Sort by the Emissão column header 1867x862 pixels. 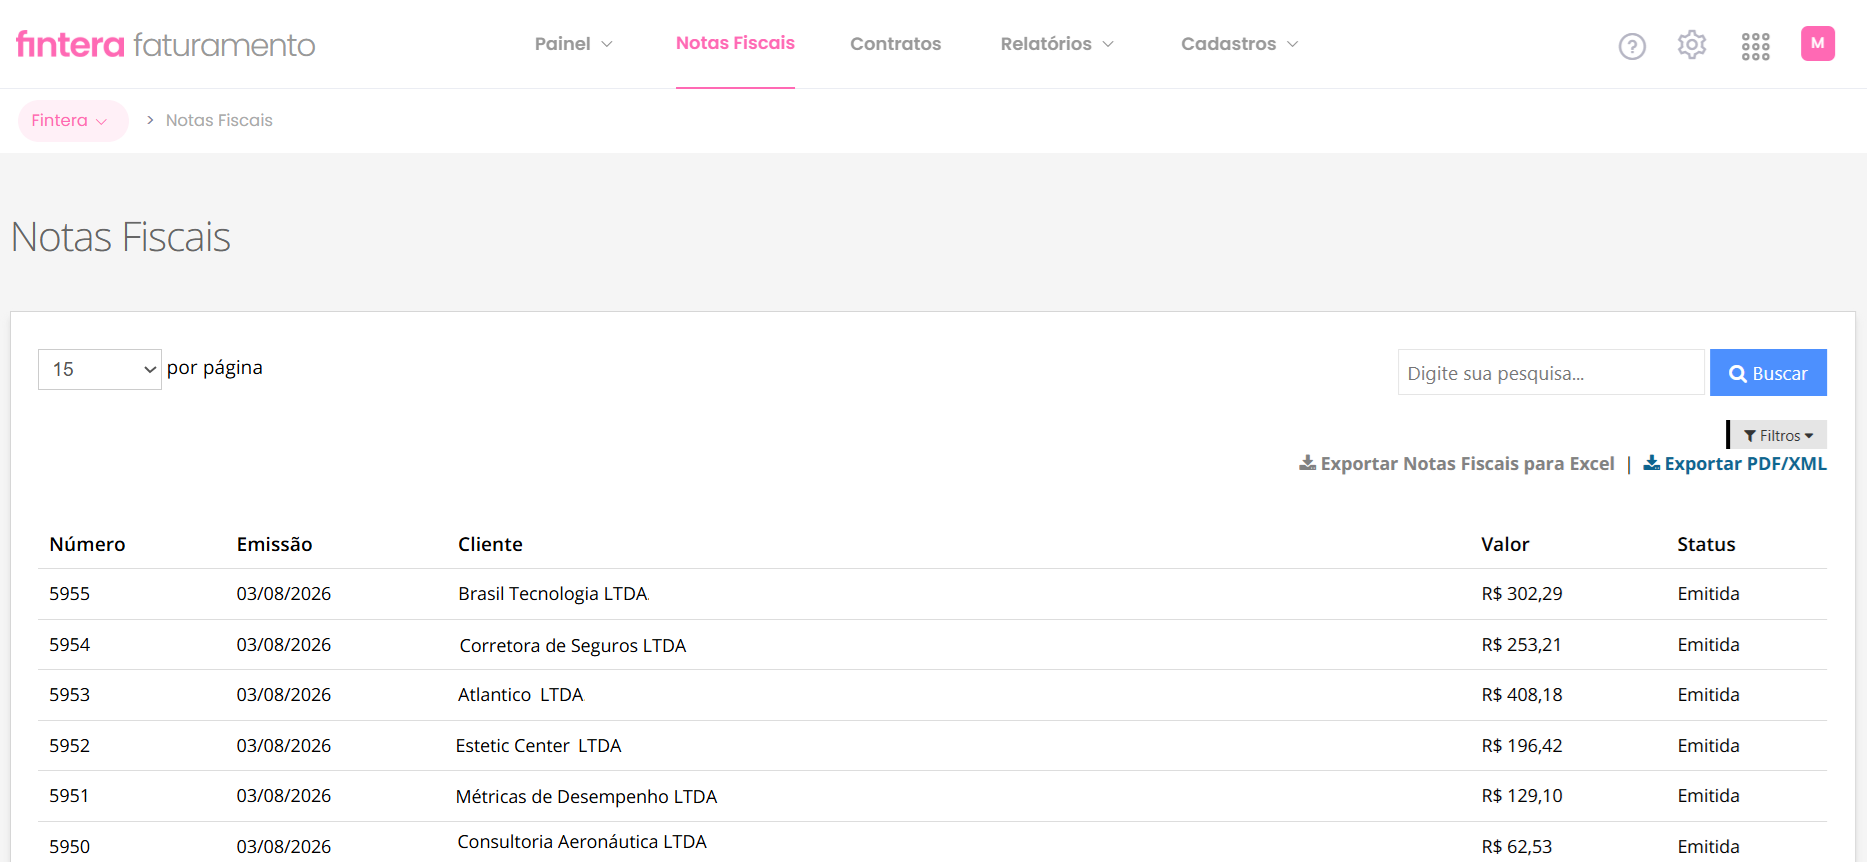[x=274, y=544]
